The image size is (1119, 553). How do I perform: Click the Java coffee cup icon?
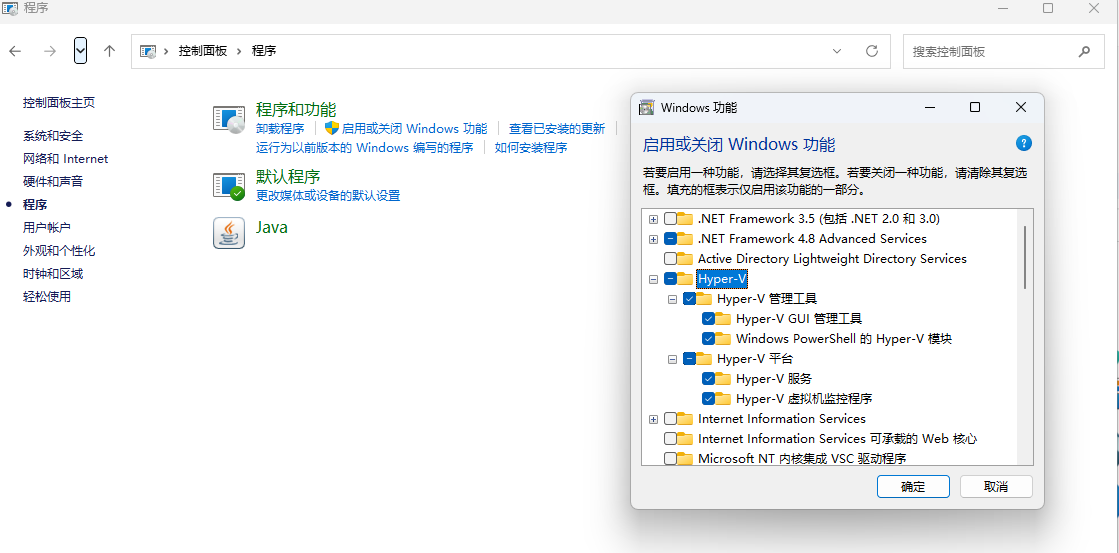coord(229,233)
